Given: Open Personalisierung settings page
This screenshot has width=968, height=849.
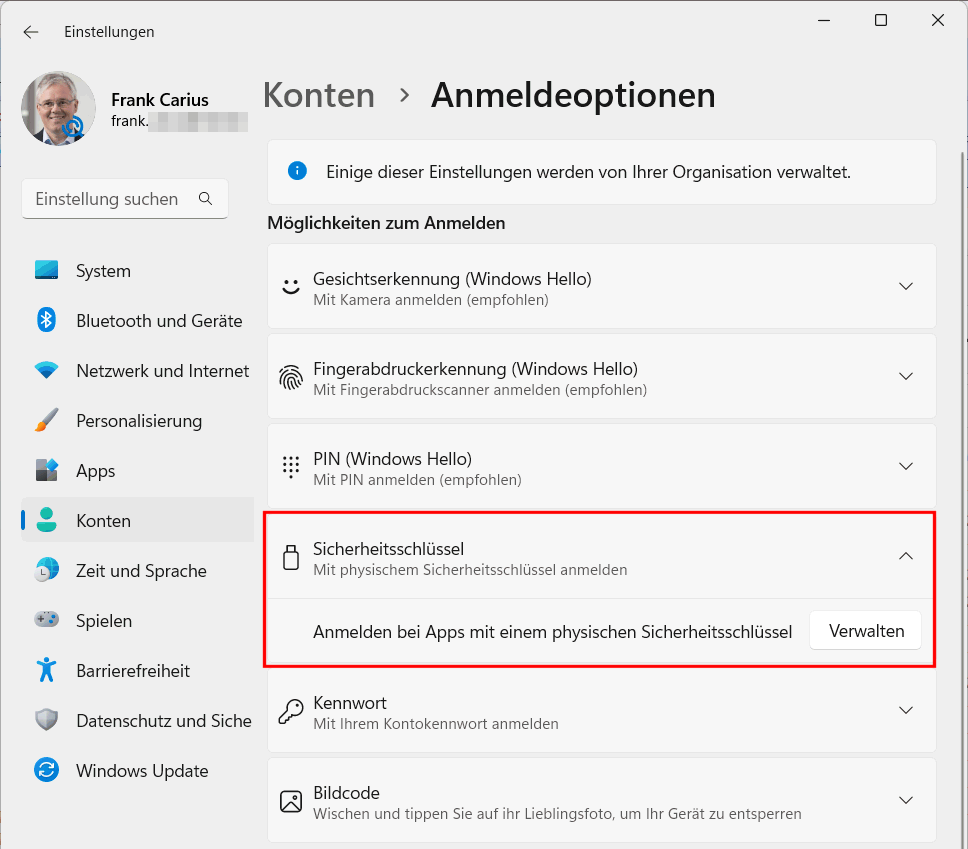Looking at the screenshot, I should pos(138,420).
